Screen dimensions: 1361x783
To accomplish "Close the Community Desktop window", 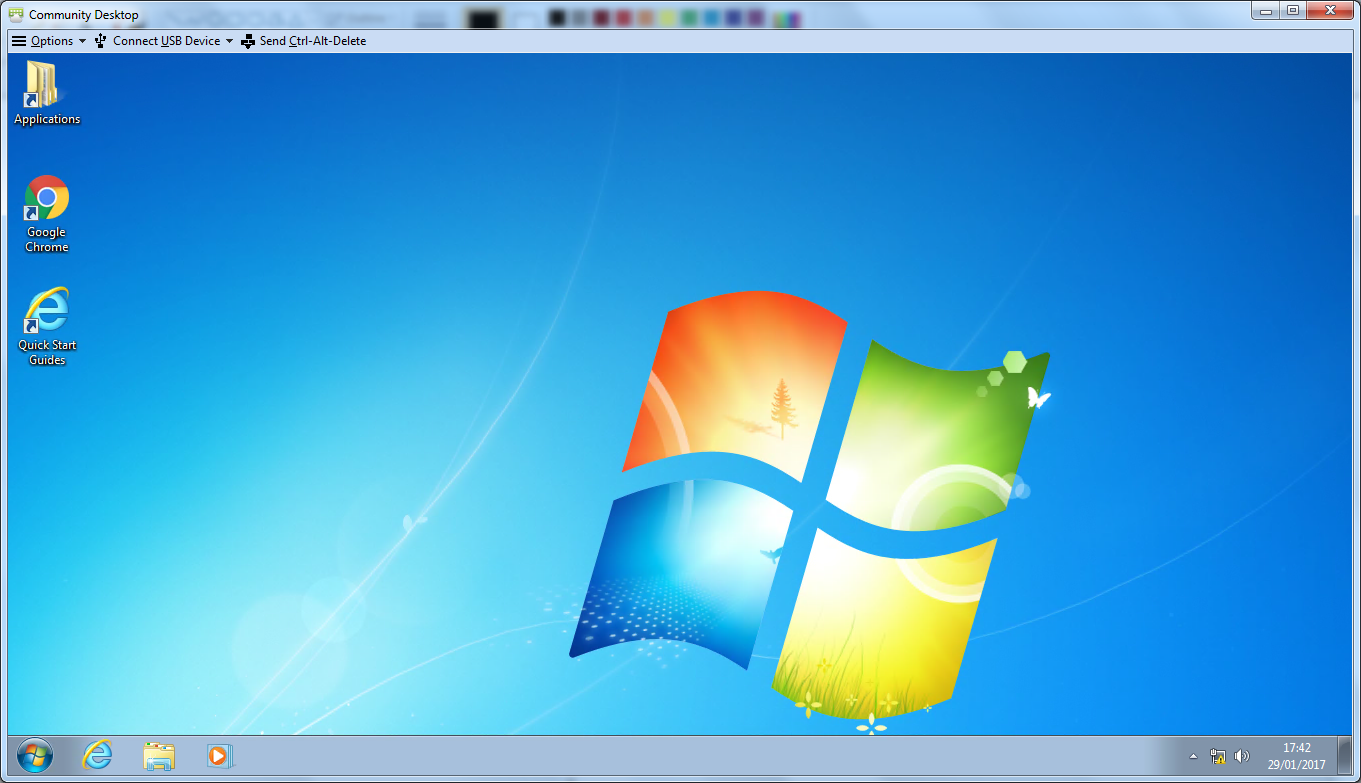I will [1331, 10].
